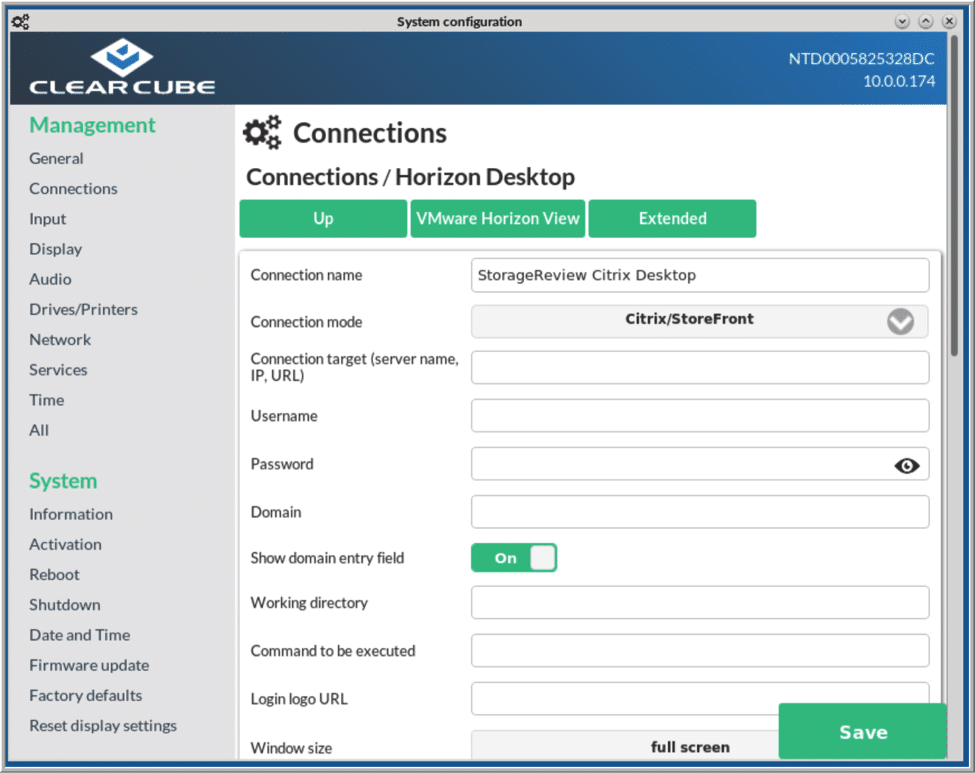Screen dimensions: 975x773
Task: Click the vertical scrollbar thumb
Action: click(954, 195)
